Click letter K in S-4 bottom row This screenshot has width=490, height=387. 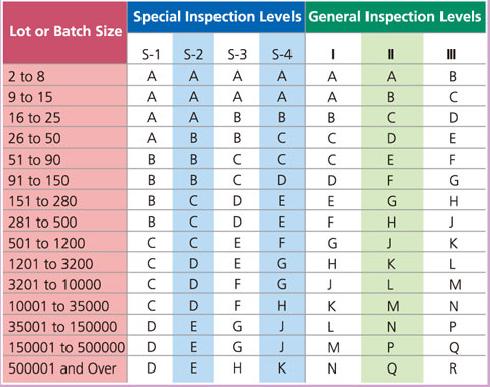(282, 368)
